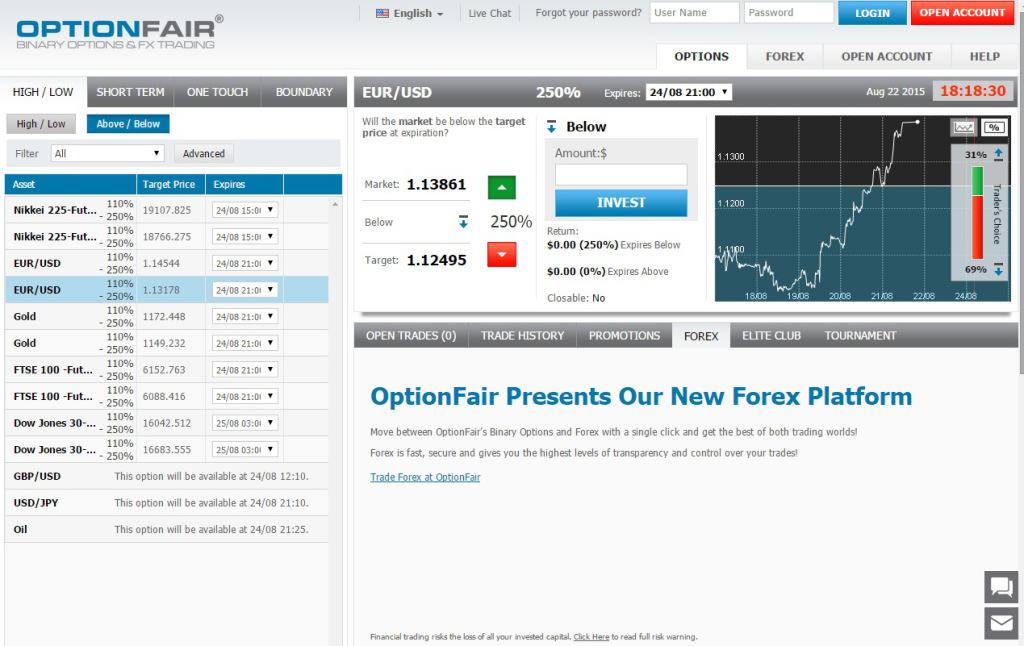Click the green up arrow button
Image resolution: width=1024 pixels, height=646 pixels.
click(x=502, y=187)
